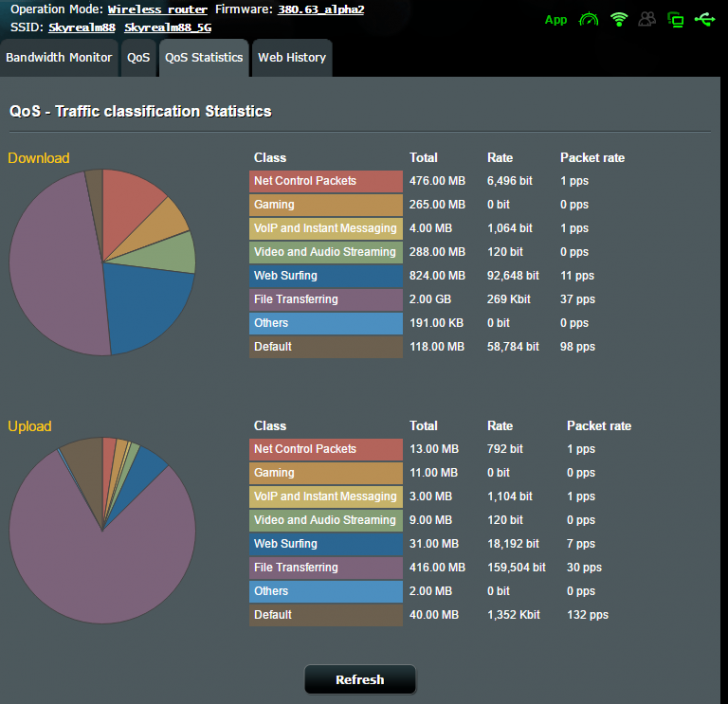This screenshot has height=704, width=728.
Task: Click the USB device status icon
Action: 704,20
